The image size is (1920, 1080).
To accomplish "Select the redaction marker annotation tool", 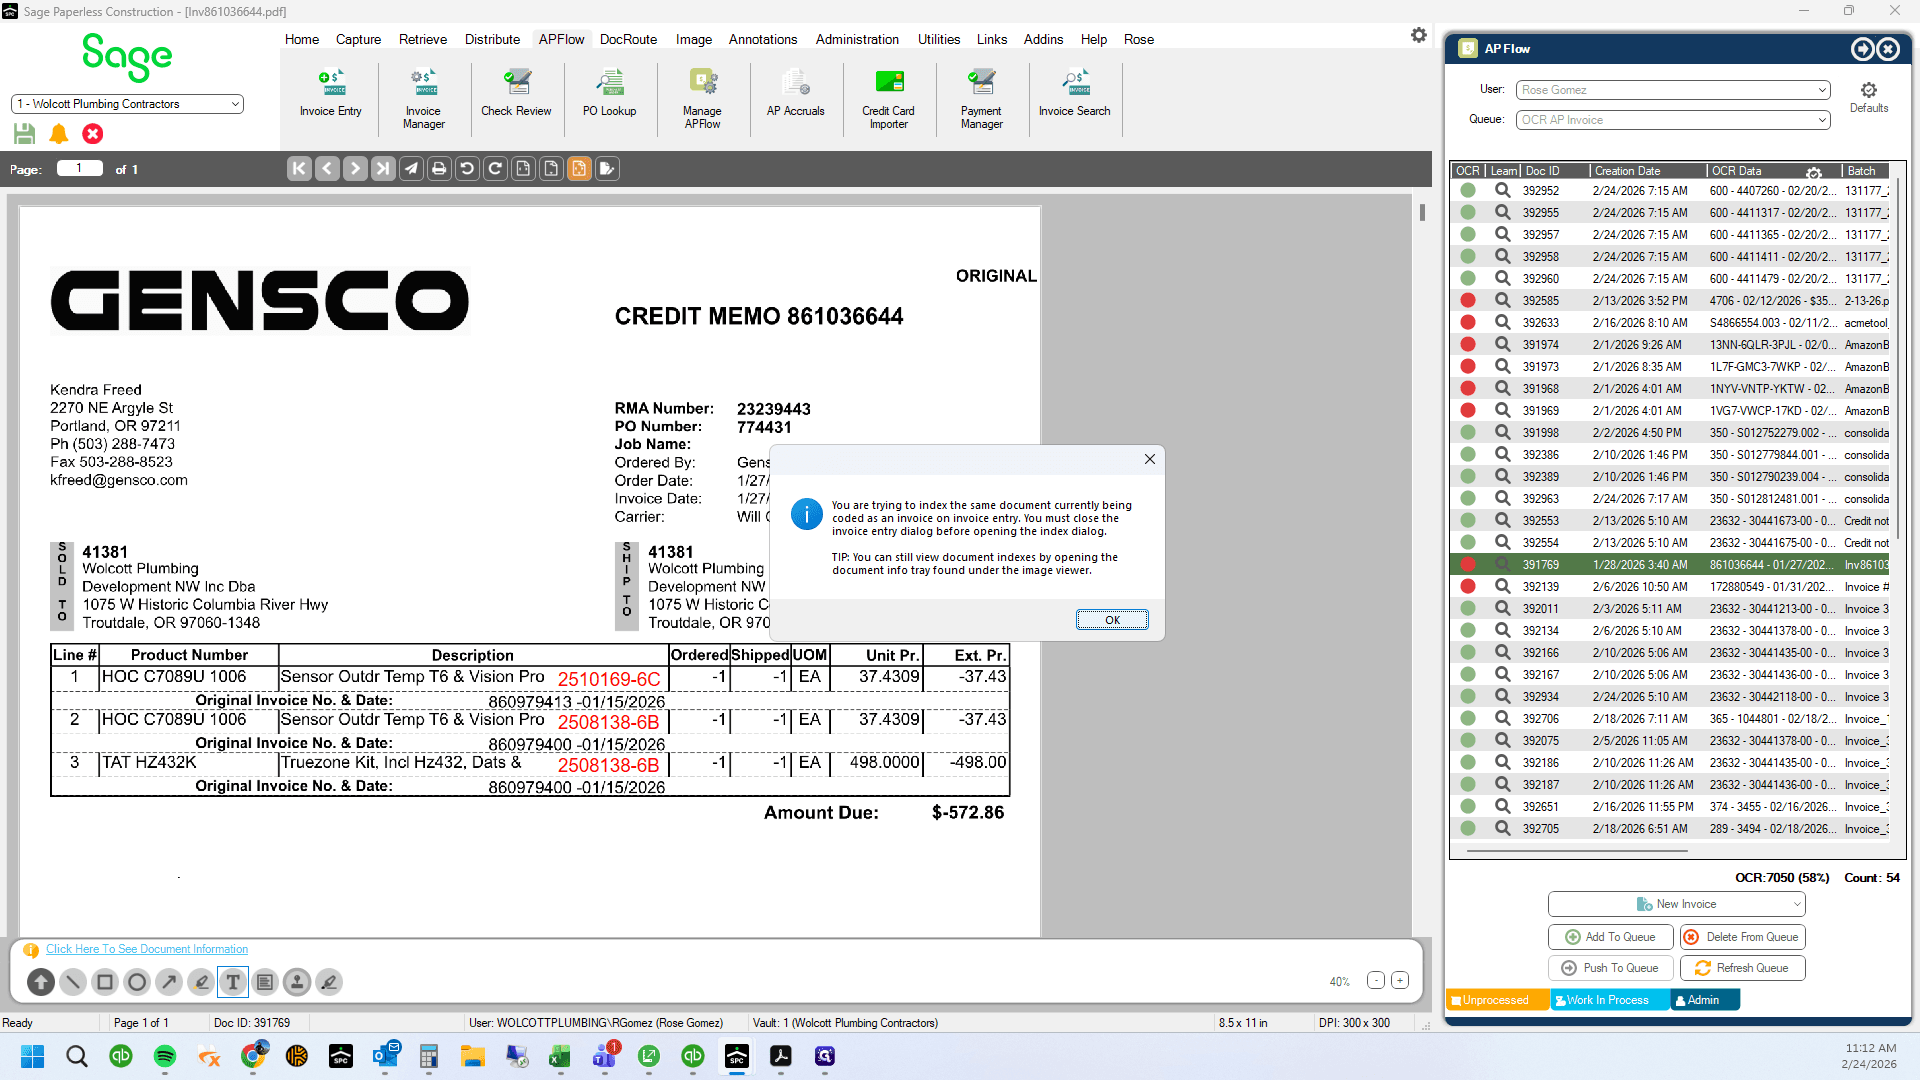I will (x=329, y=982).
